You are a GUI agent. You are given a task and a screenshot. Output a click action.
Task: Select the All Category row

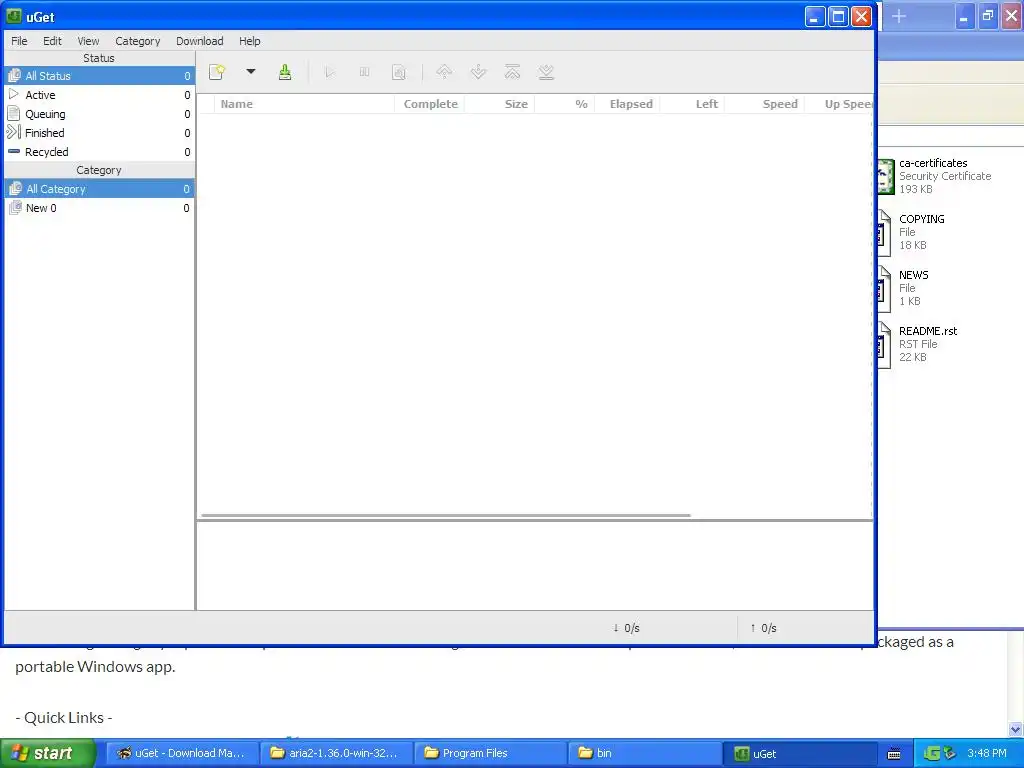[x=99, y=189]
